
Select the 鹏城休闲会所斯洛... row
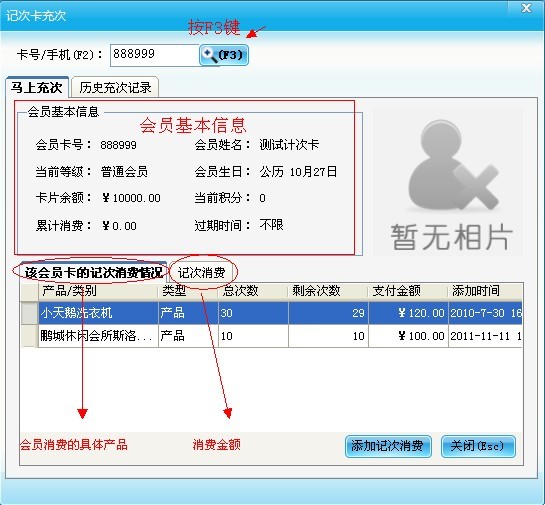click(271, 336)
